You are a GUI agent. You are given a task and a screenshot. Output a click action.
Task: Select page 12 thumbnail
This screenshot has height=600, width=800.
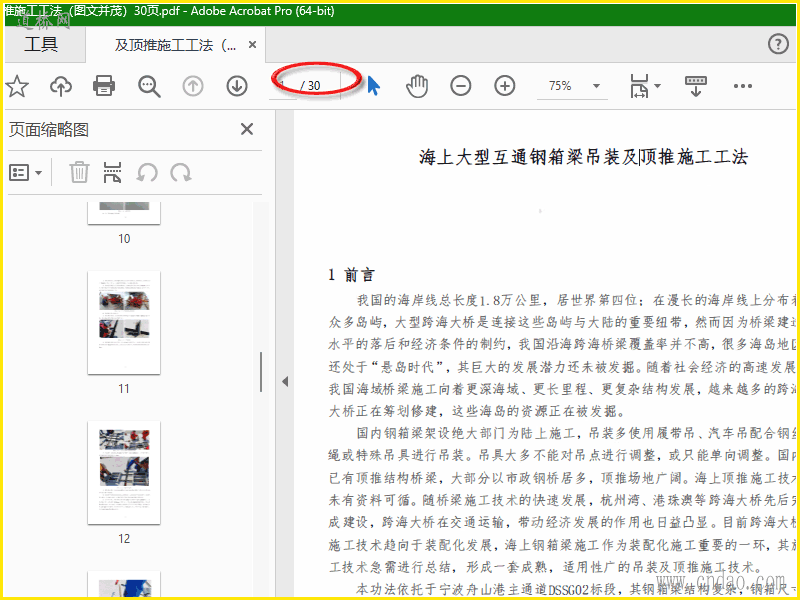point(124,472)
